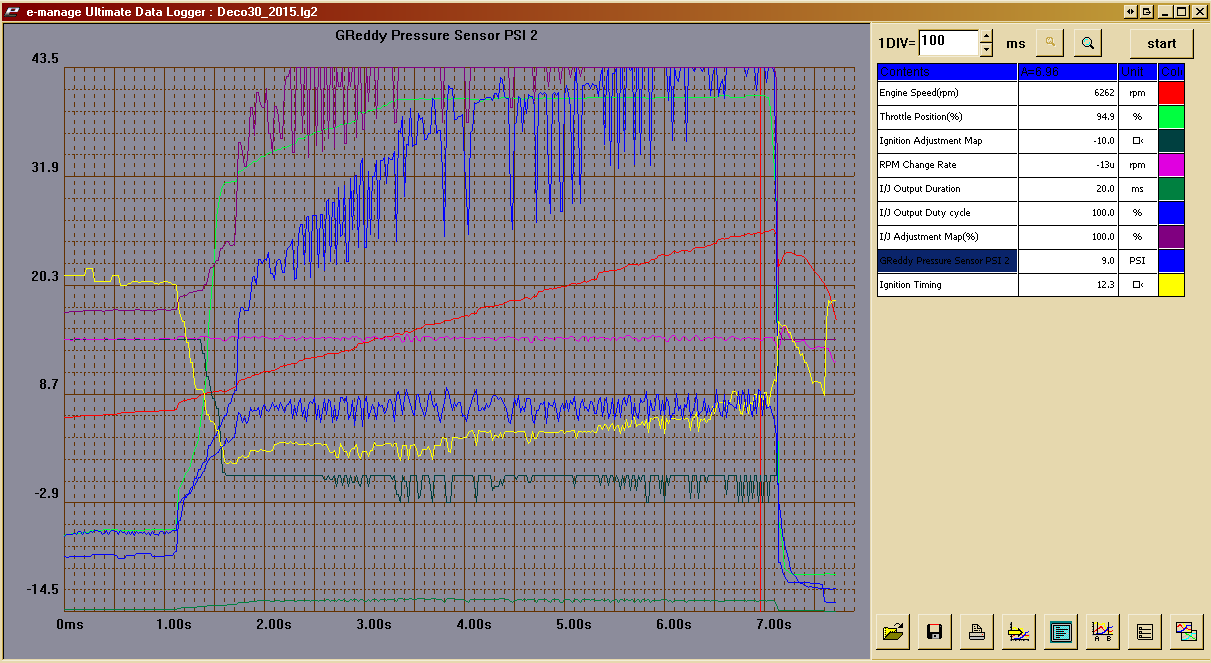Zoom in with the blue magnifier icon
The image size is (1211, 663).
click(1088, 43)
